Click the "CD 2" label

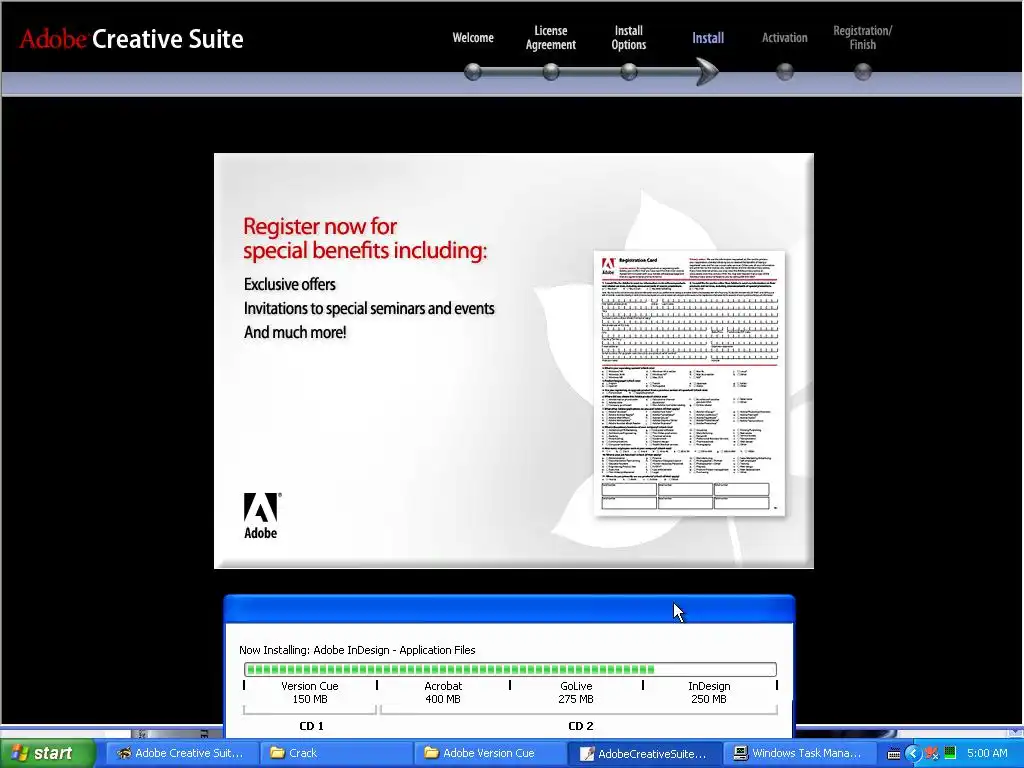click(x=581, y=726)
